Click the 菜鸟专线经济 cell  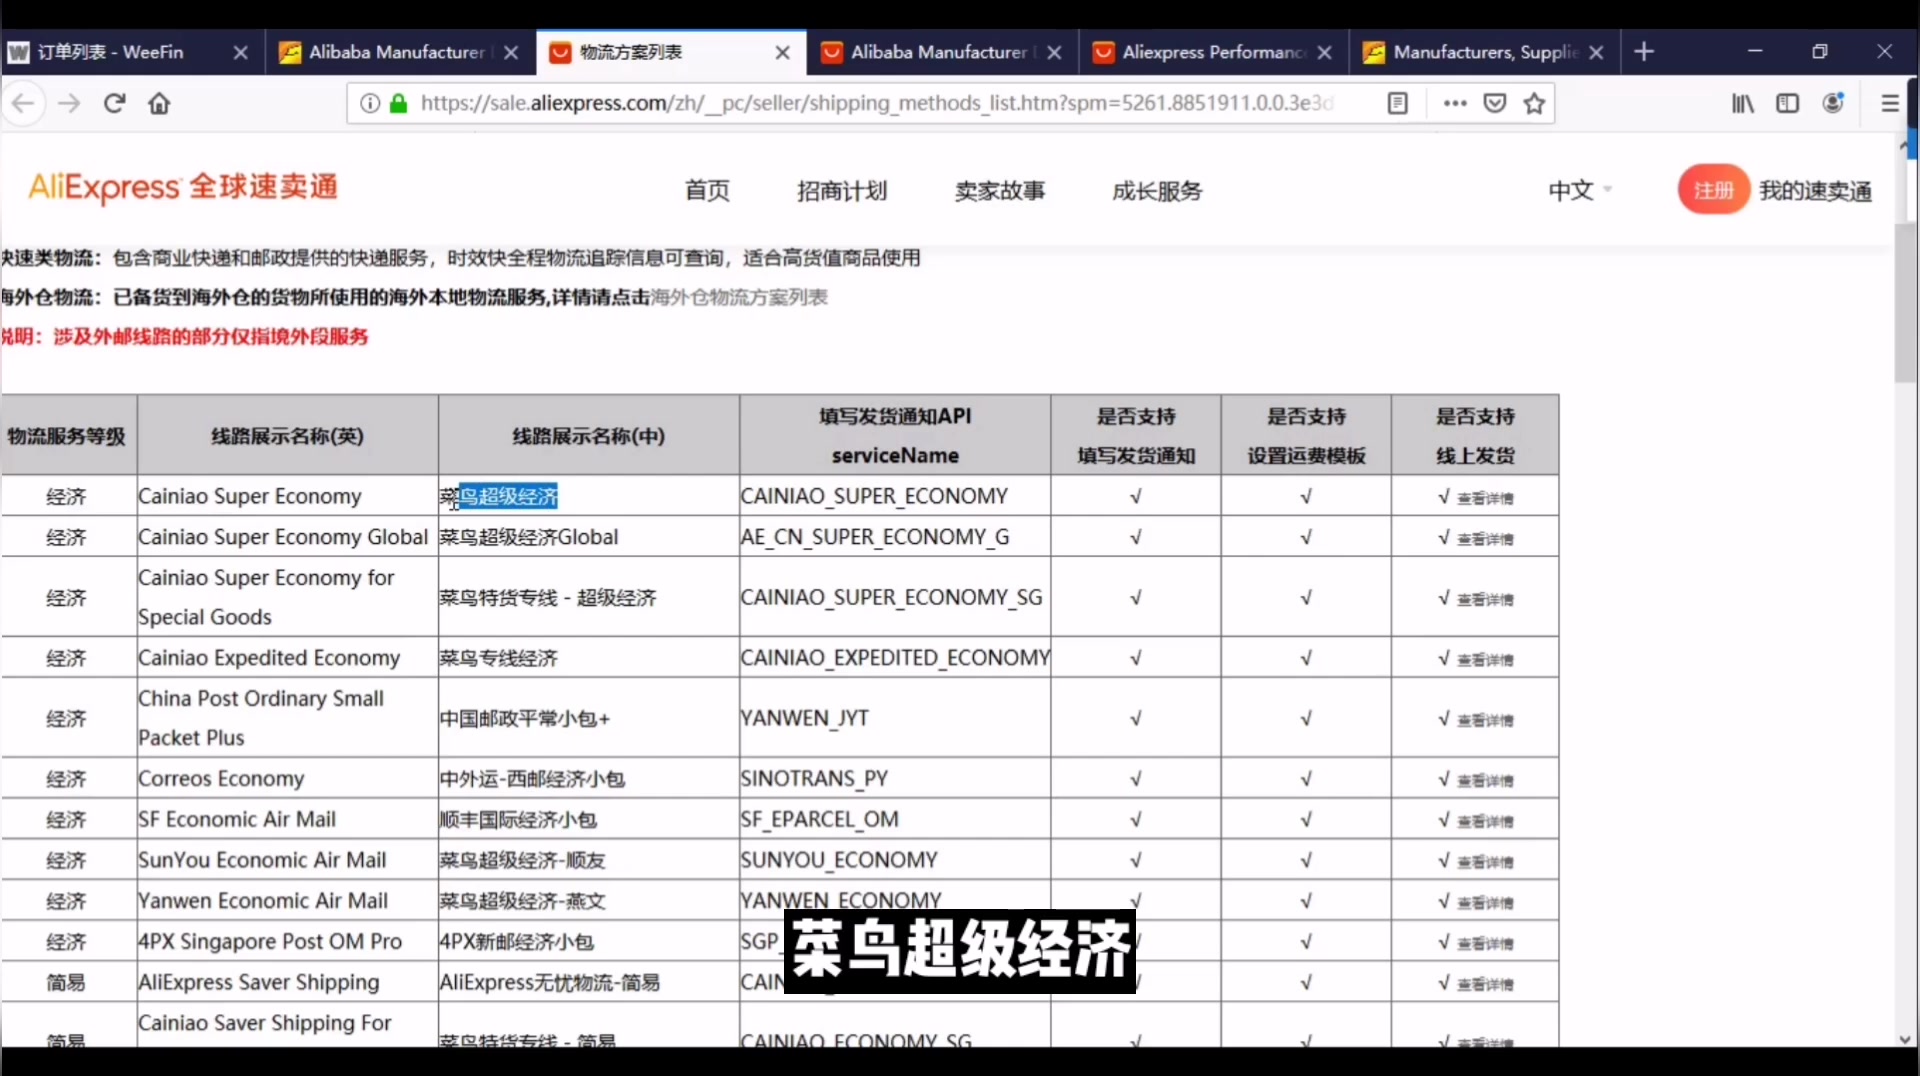589,658
